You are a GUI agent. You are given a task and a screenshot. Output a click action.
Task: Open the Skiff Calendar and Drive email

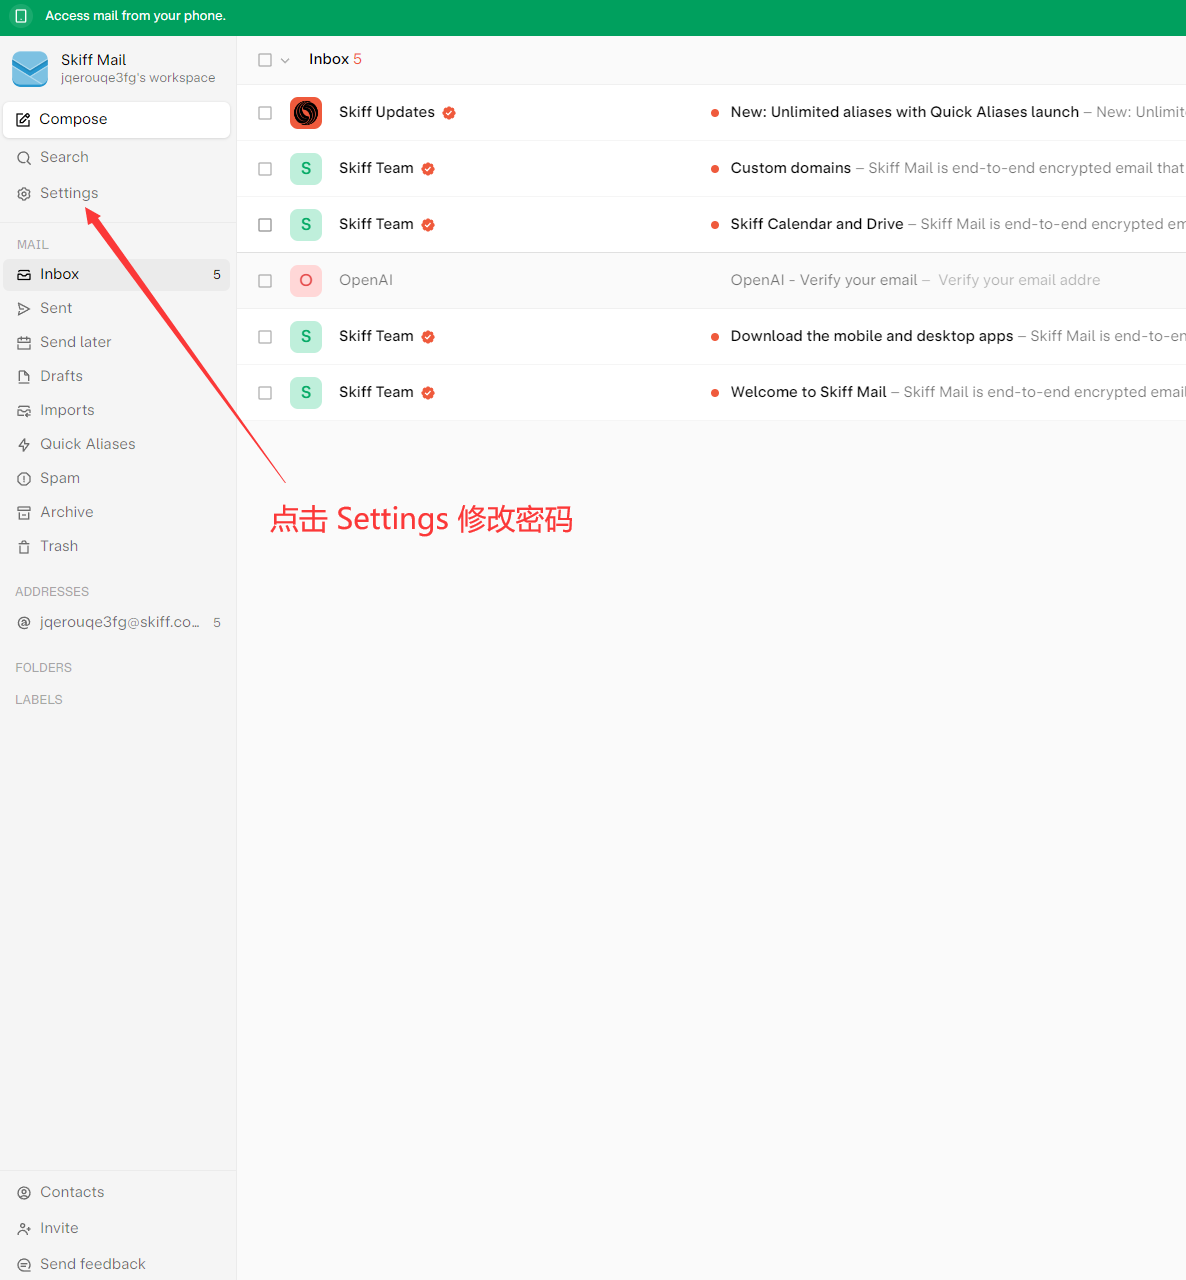coord(712,225)
